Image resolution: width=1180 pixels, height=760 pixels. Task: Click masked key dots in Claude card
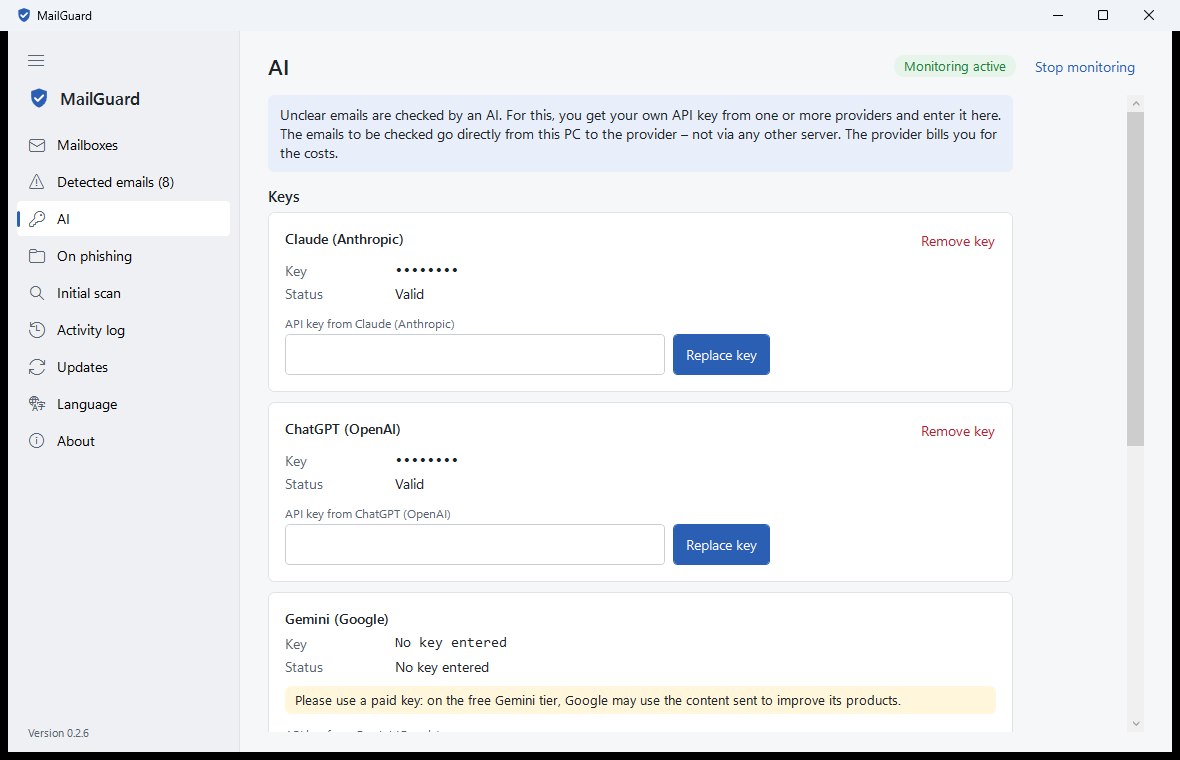click(x=427, y=270)
